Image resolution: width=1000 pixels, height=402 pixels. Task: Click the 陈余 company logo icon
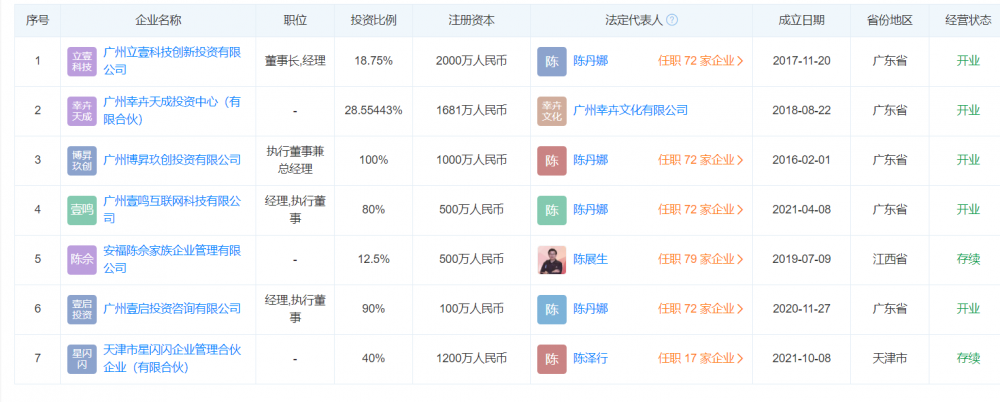[x=82, y=260]
